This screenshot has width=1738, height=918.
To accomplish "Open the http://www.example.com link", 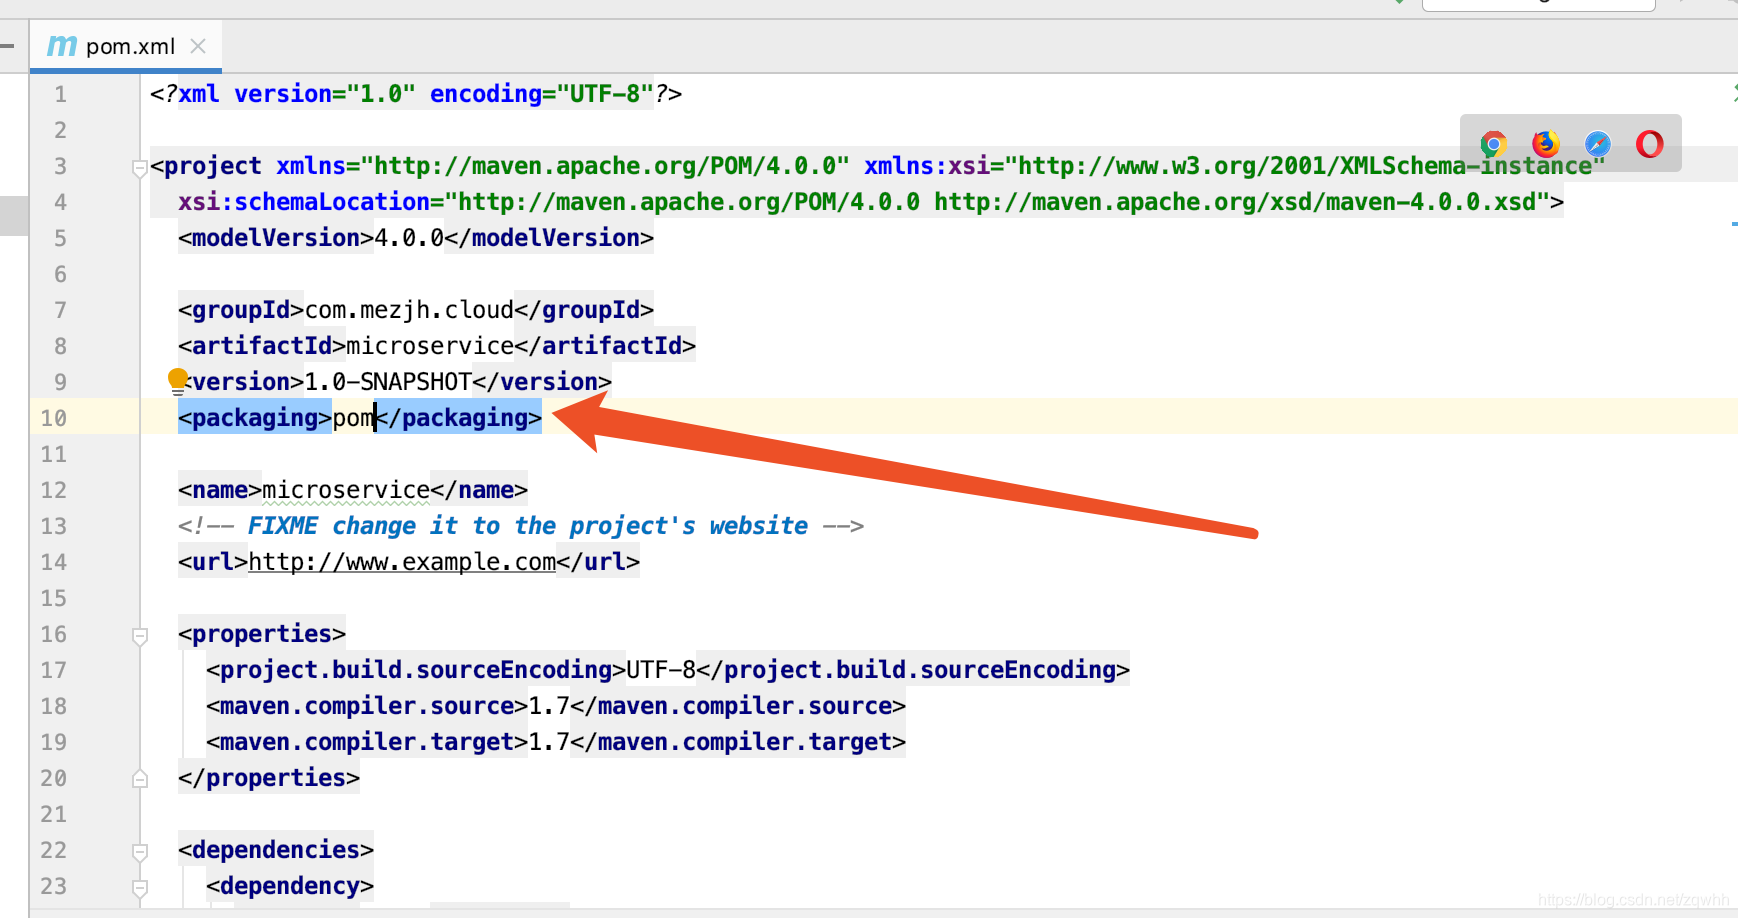I will click(x=402, y=562).
